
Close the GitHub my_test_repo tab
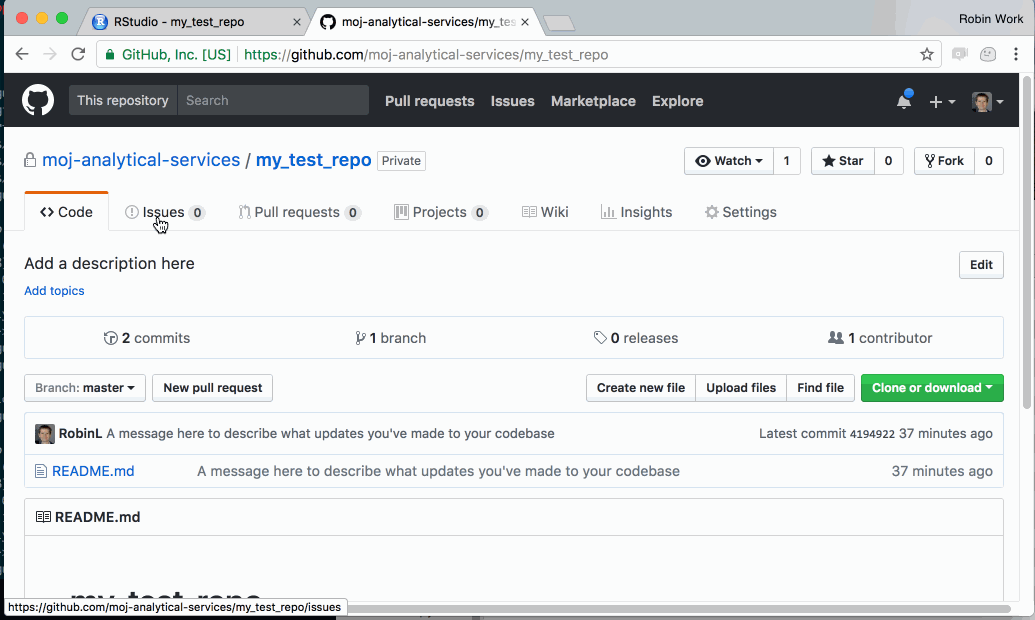tap(525, 22)
